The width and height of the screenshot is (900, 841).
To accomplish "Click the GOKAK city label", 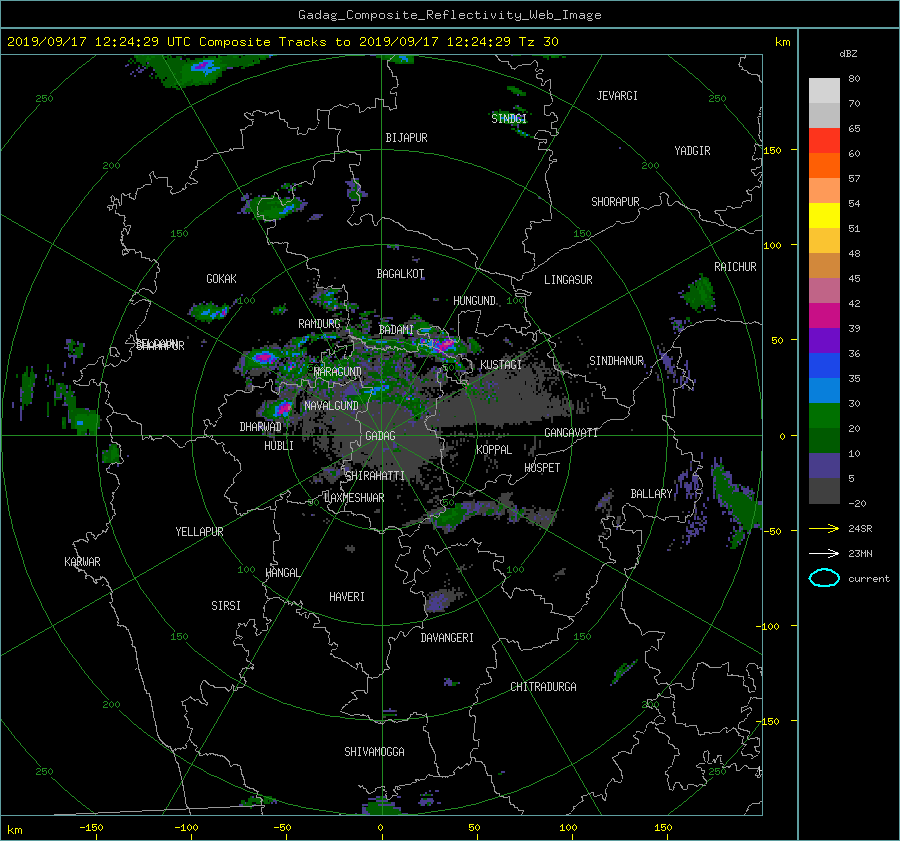I will [221, 279].
